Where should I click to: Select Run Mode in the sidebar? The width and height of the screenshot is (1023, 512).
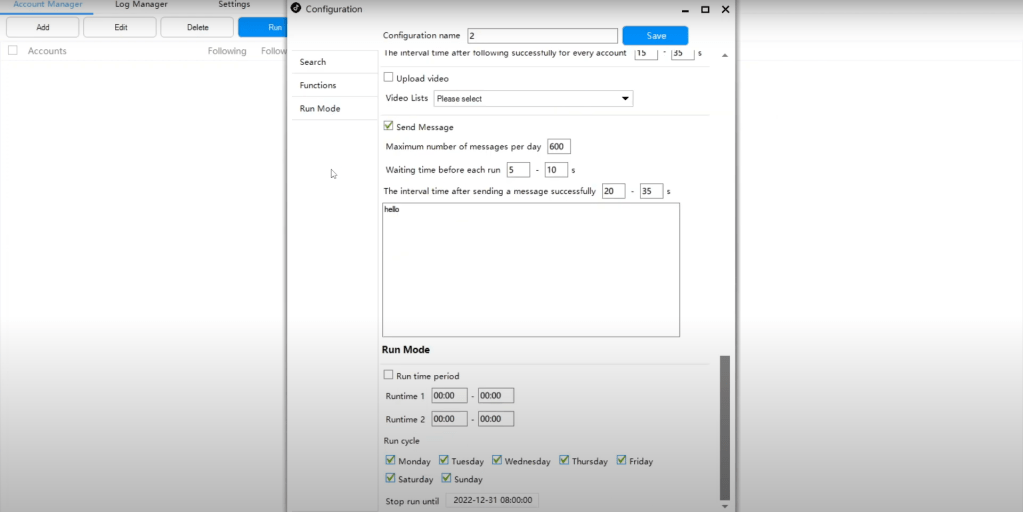coord(320,108)
